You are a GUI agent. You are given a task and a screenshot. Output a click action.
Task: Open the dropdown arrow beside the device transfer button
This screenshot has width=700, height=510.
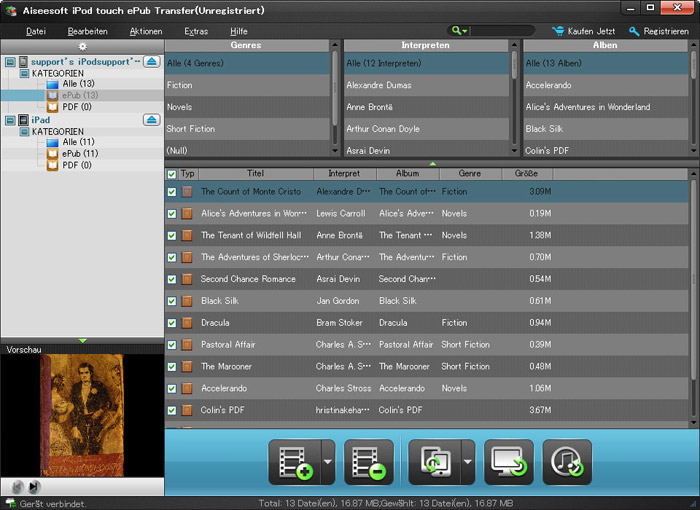click(x=467, y=463)
